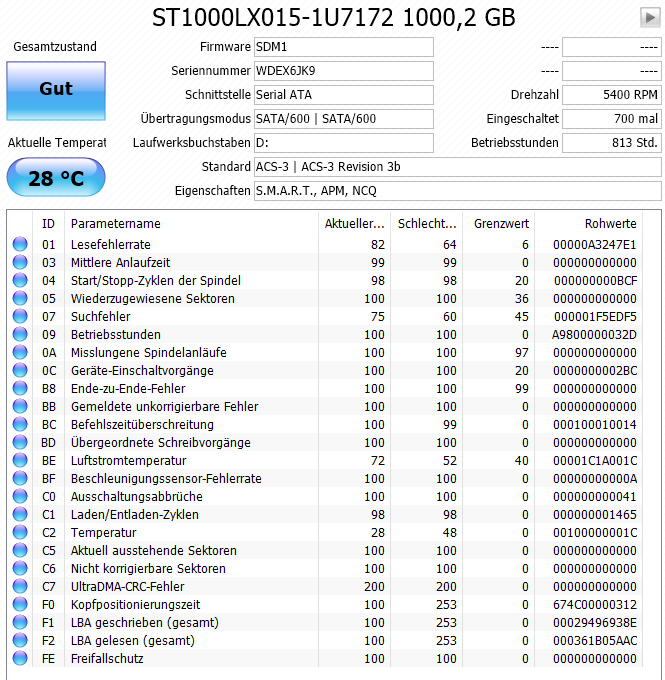665x680 pixels.
Task: Click the Grenzwert column header
Action: pyautogui.click(x=499, y=224)
